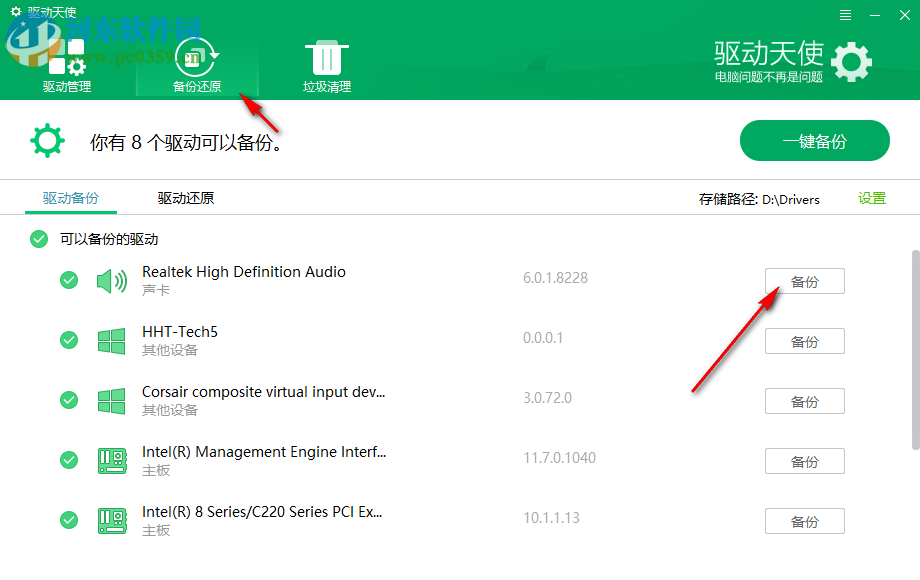Click the gear icon beside the backup count message
Screen dimensions: 920x580
(47, 140)
